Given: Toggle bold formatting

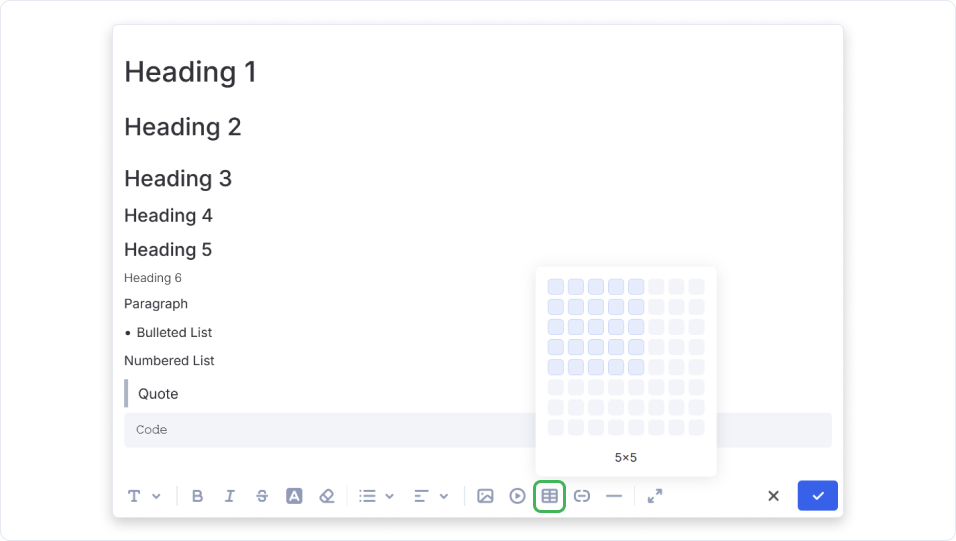Looking at the screenshot, I should [x=197, y=496].
